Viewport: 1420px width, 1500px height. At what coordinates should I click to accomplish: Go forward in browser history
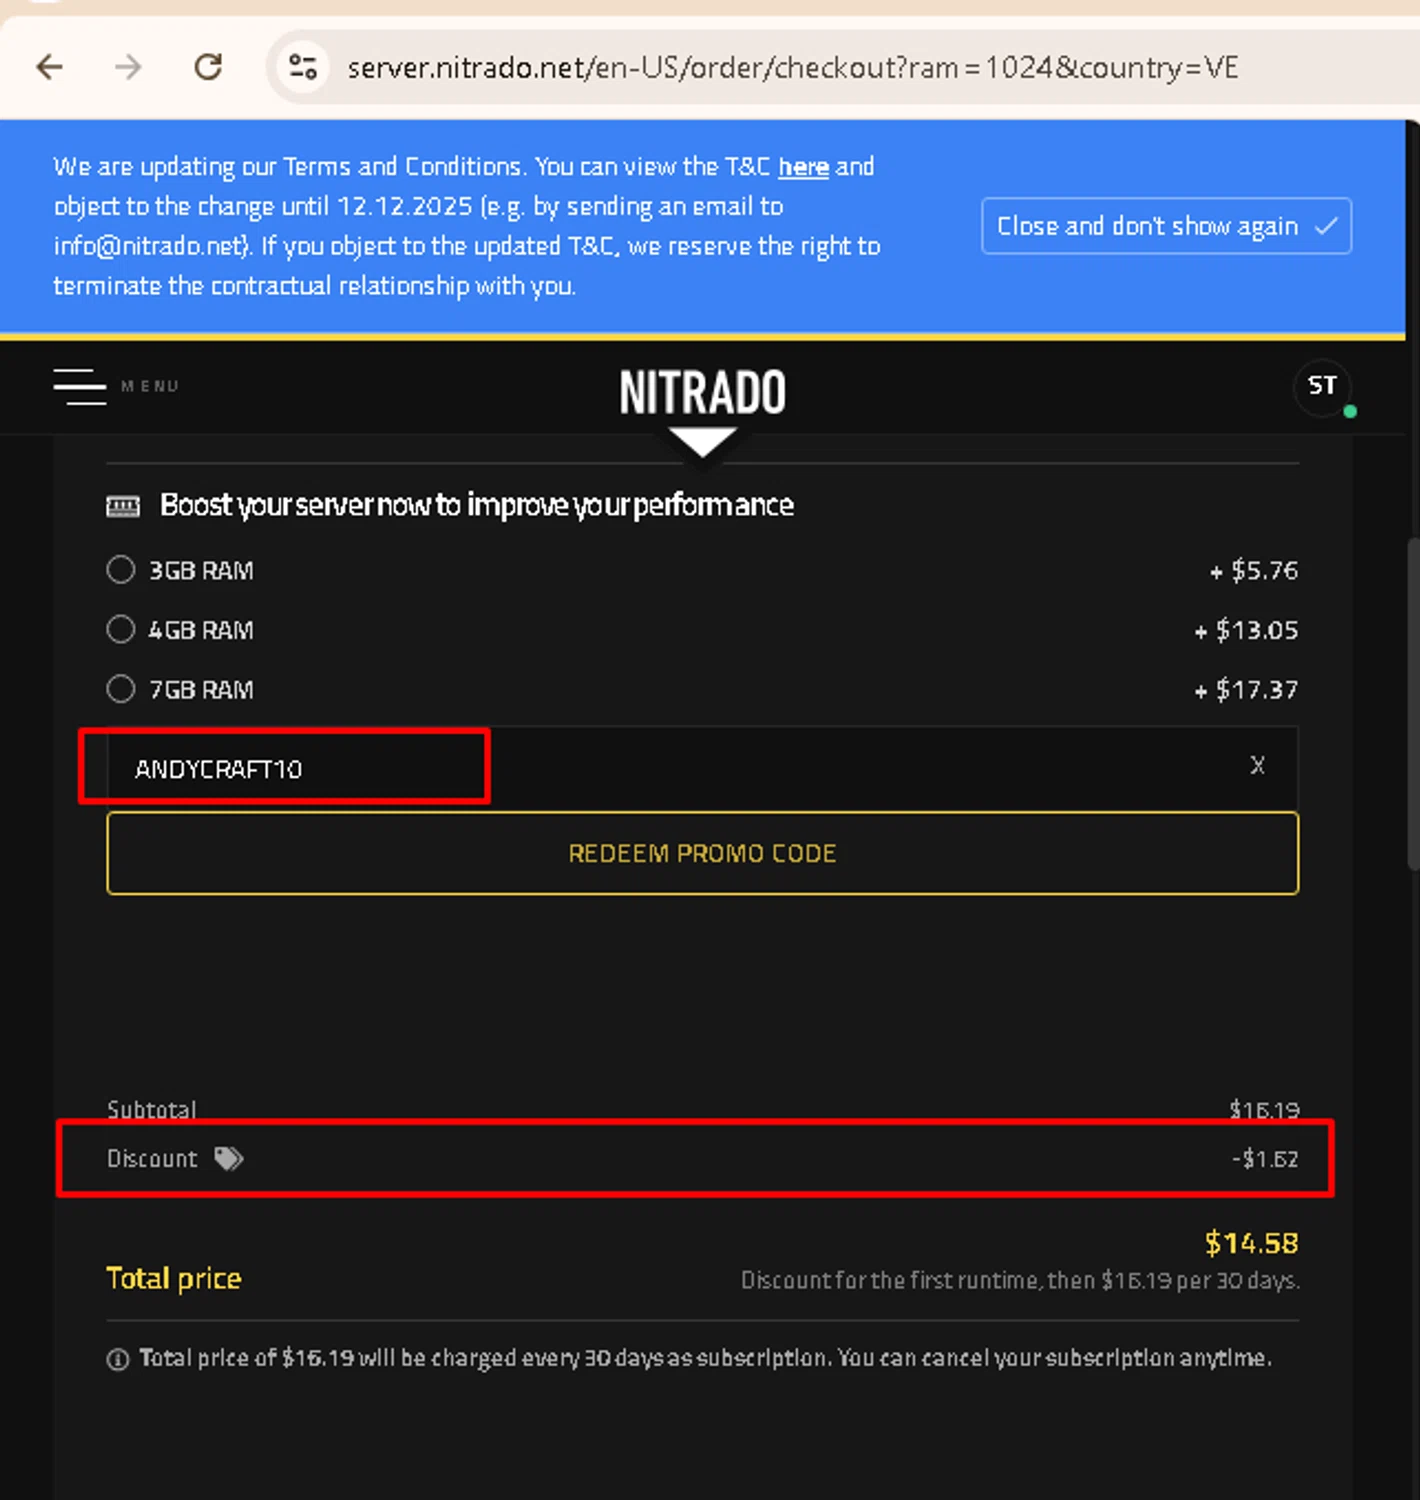coord(128,67)
